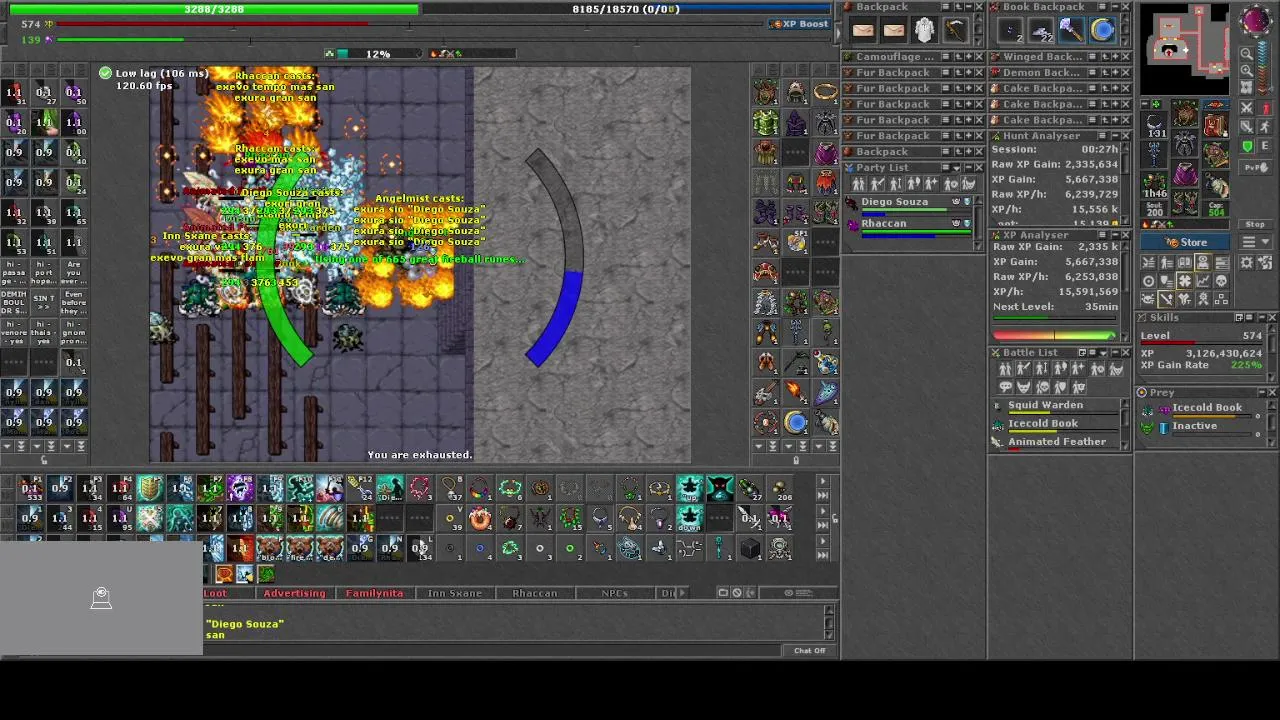
Task: Open the menu dropdown beside Store
Action: click(x=1255, y=242)
